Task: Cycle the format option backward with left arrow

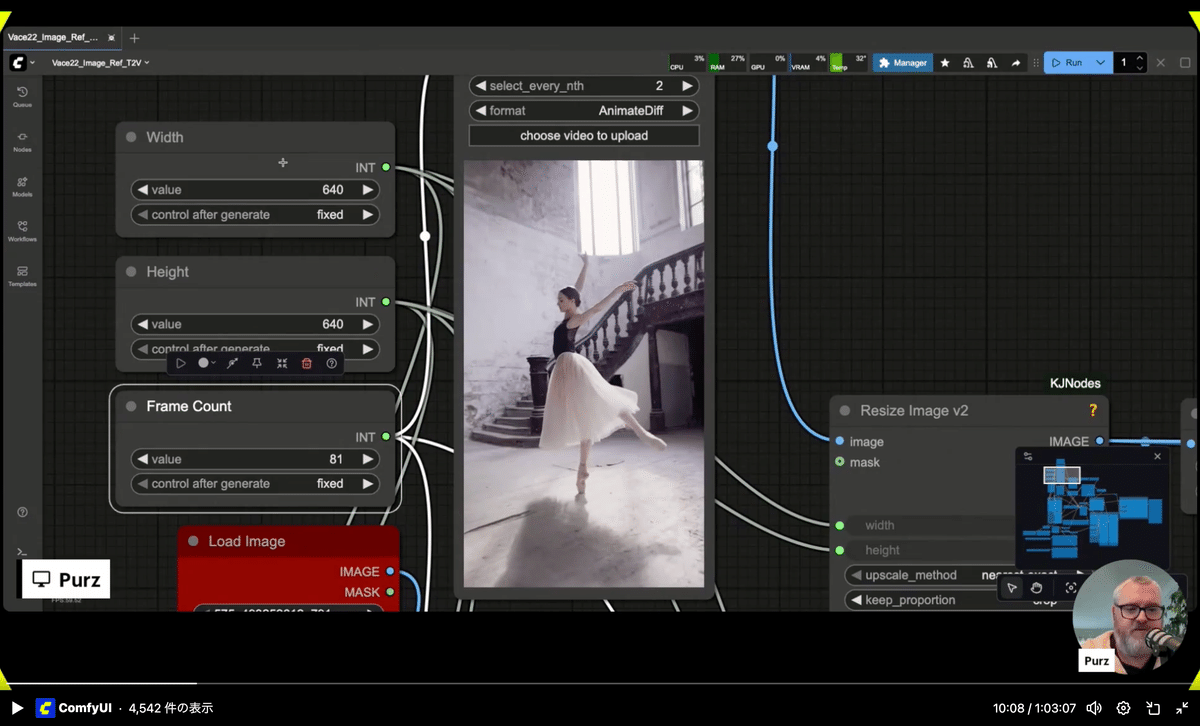Action: tap(480, 111)
